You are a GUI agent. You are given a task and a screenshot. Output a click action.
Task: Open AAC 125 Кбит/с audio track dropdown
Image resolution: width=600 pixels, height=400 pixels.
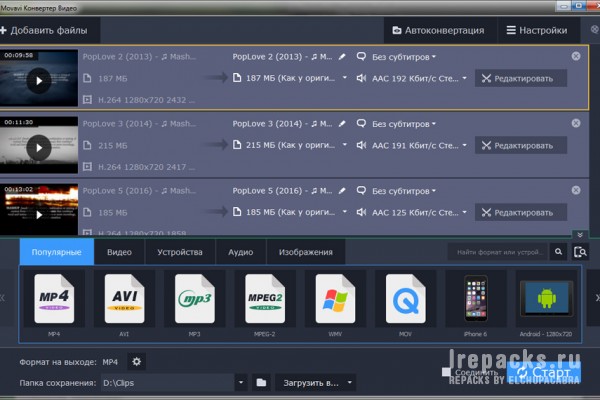(x=465, y=212)
